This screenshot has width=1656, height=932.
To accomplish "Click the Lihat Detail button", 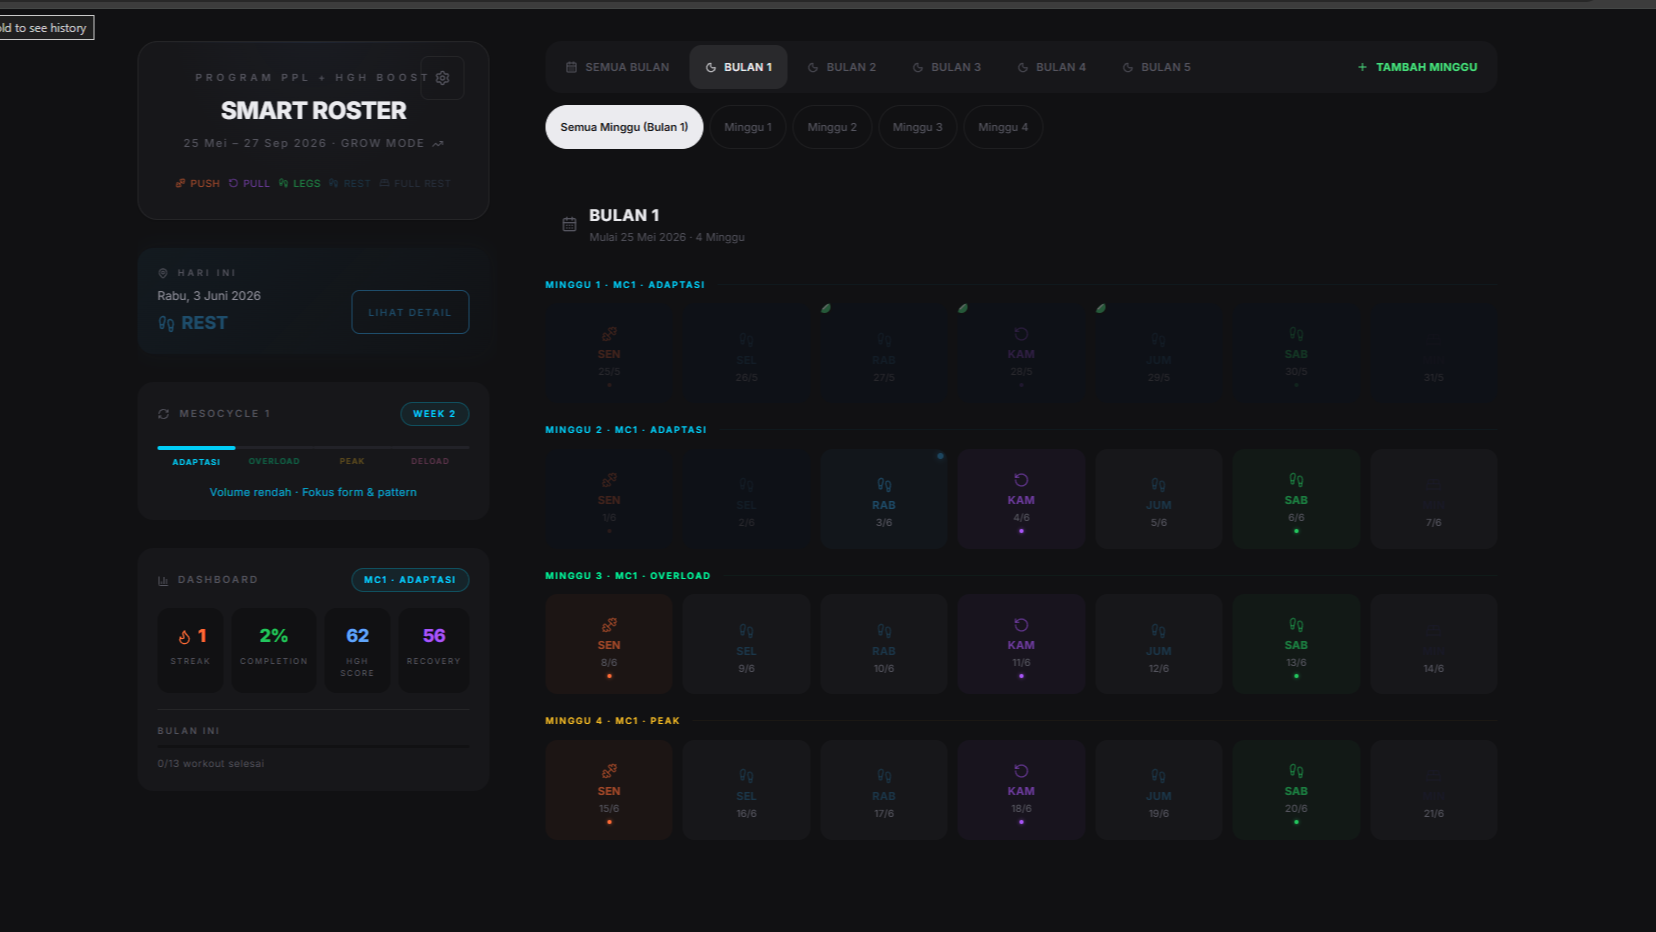I will pyautogui.click(x=410, y=312).
